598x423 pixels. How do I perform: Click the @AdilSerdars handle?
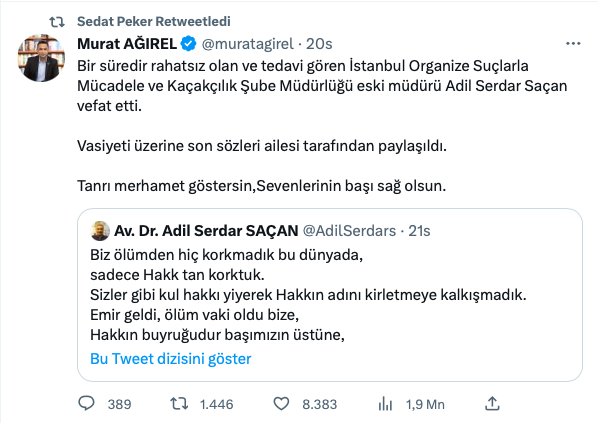pos(349,231)
